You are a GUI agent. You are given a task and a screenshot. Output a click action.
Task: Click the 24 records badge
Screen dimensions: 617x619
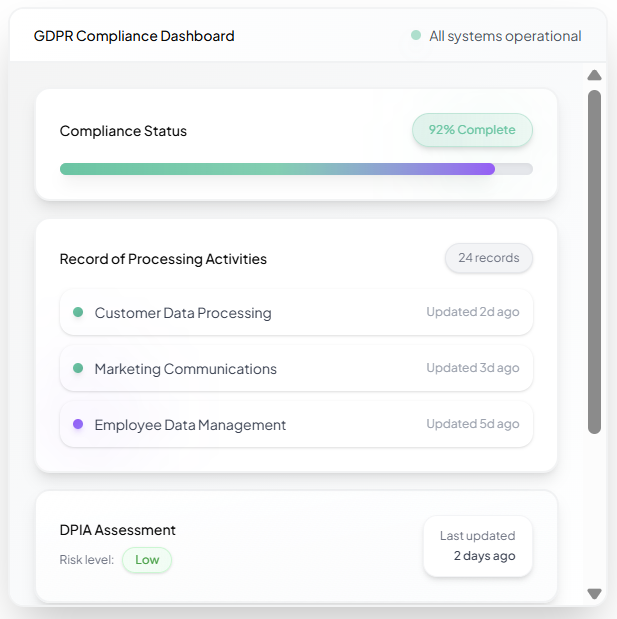489,258
